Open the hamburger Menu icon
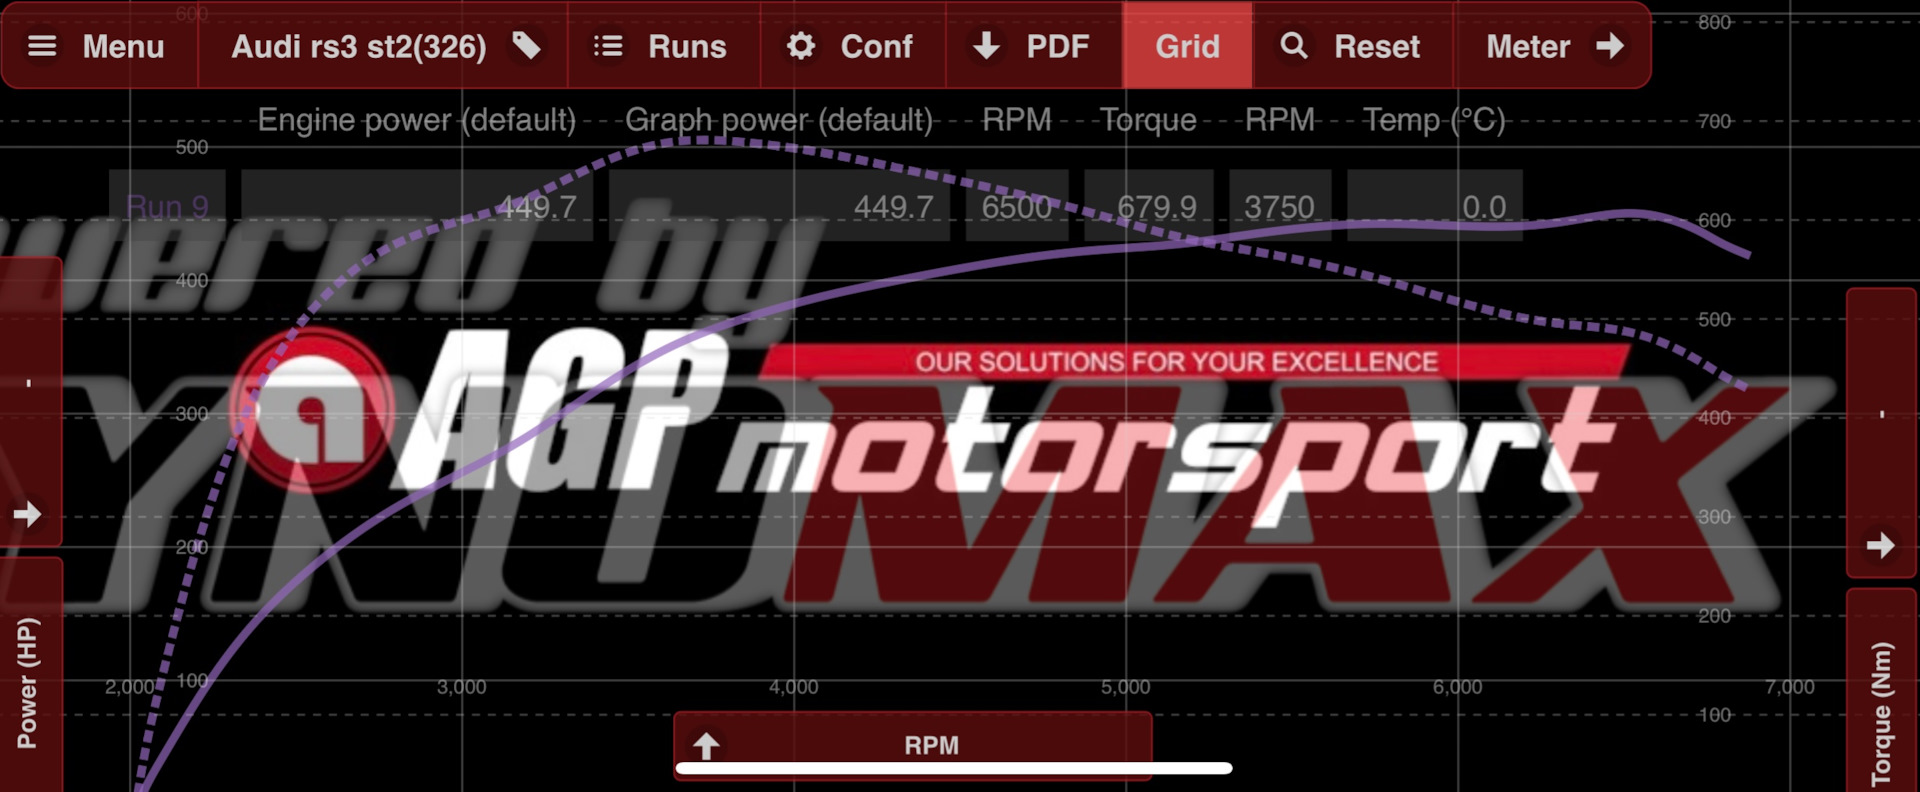 42,46
